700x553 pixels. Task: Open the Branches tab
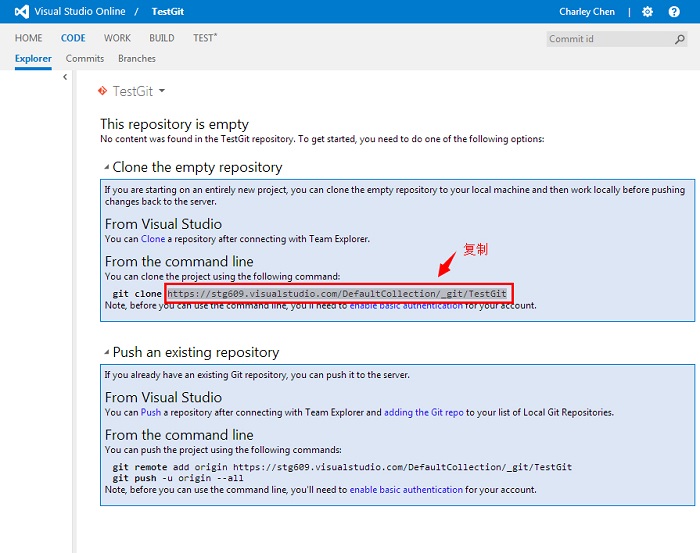(137, 59)
